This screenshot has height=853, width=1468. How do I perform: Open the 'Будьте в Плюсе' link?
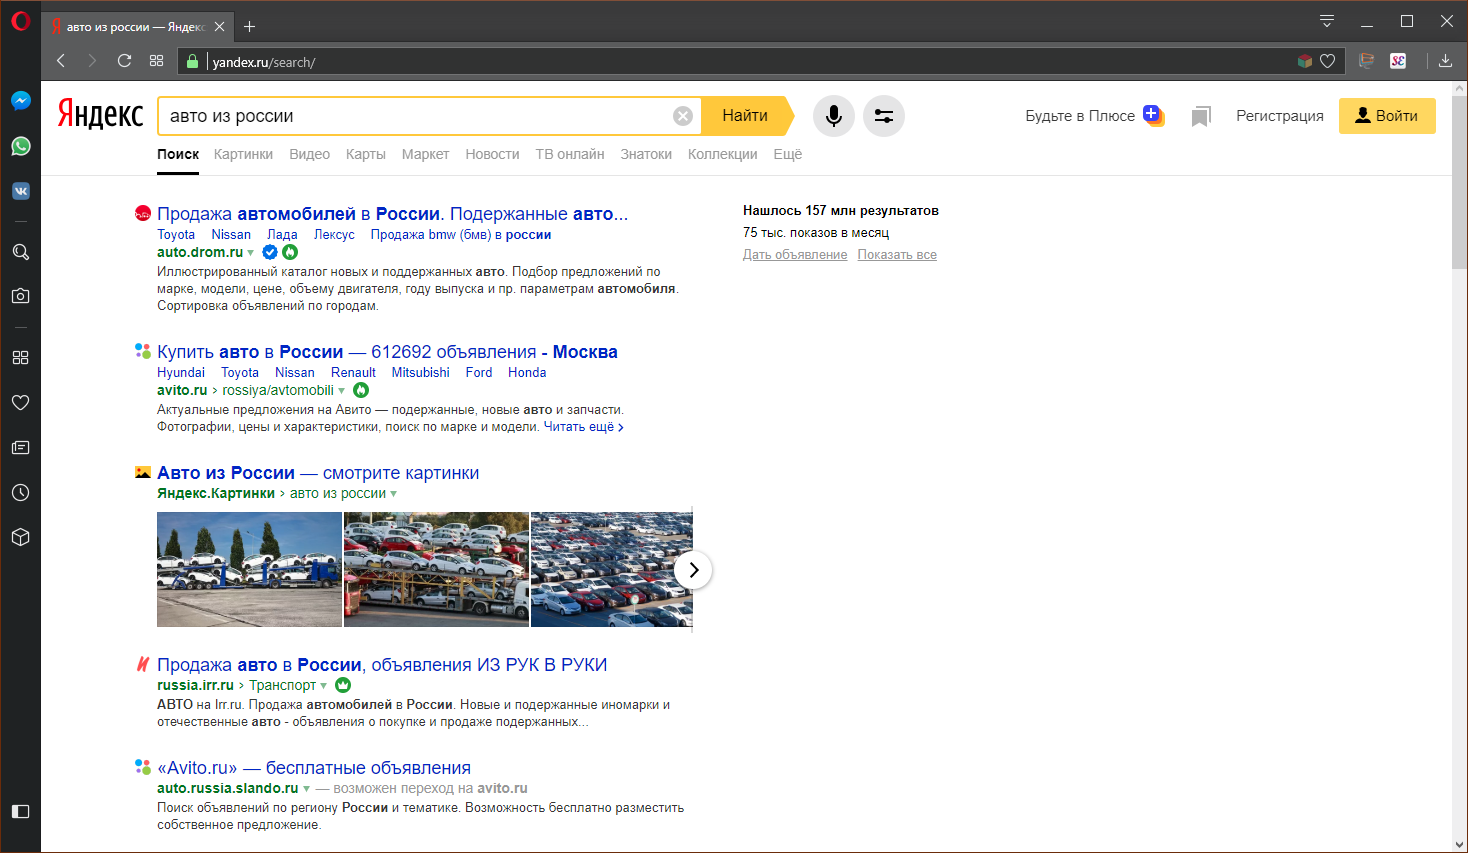[x=1094, y=116]
